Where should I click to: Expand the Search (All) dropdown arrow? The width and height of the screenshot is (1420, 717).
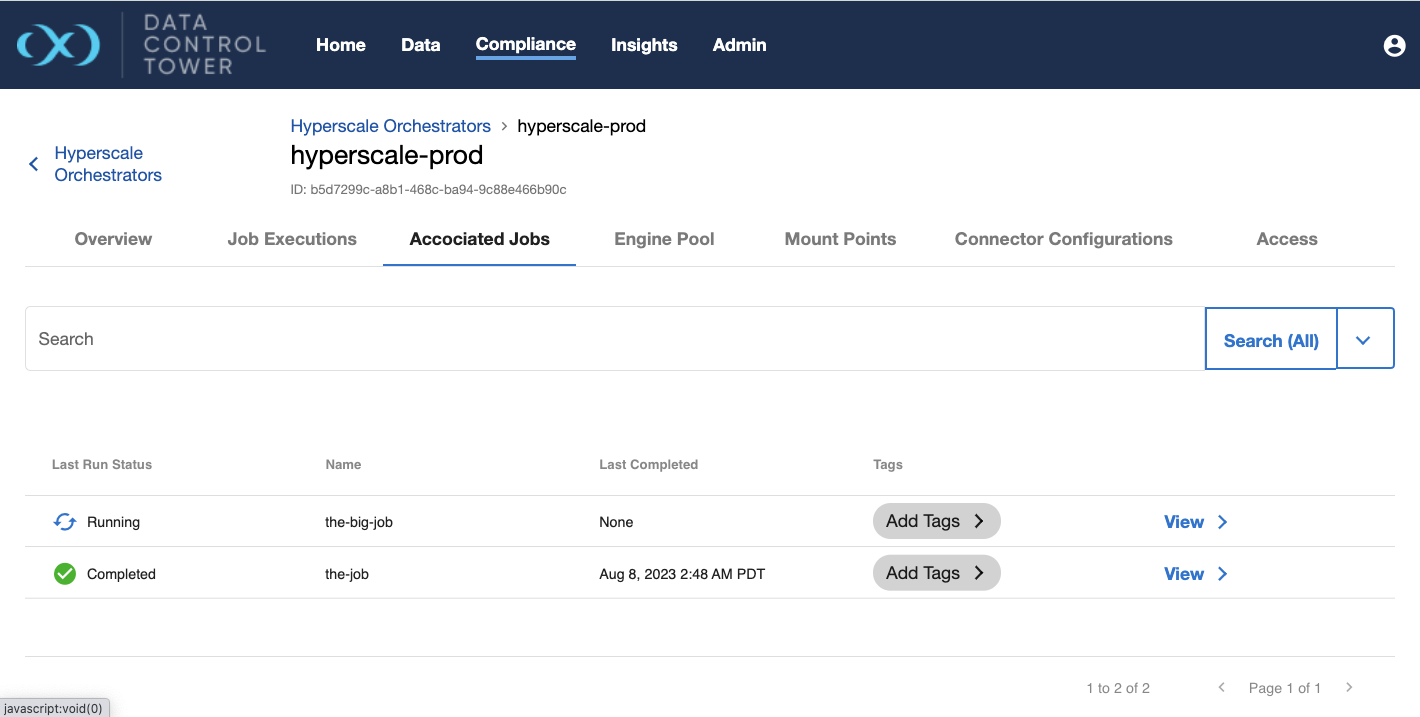(1364, 340)
